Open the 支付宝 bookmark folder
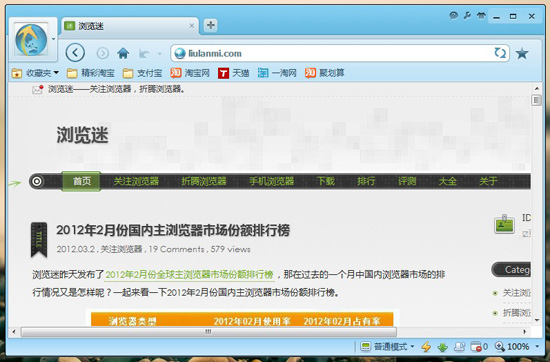This screenshot has width=550, height=362. tap(143, 73)
